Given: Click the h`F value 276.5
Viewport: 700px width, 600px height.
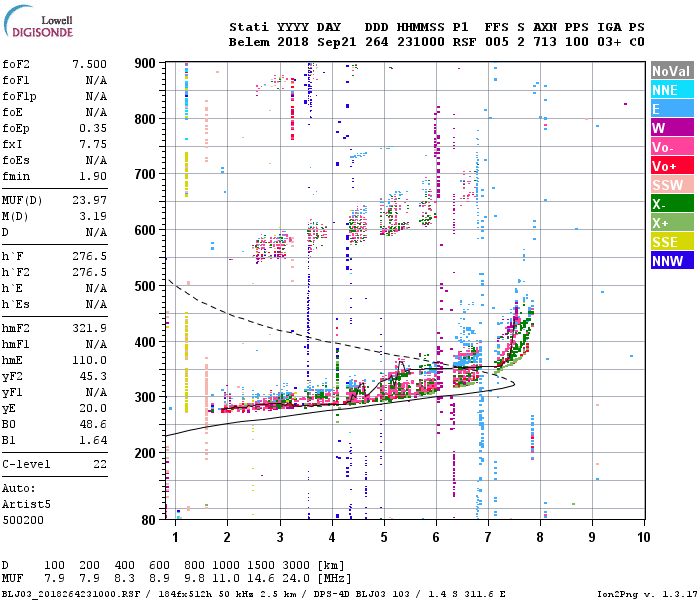Looking at the screenshot, I should [90, 256].
